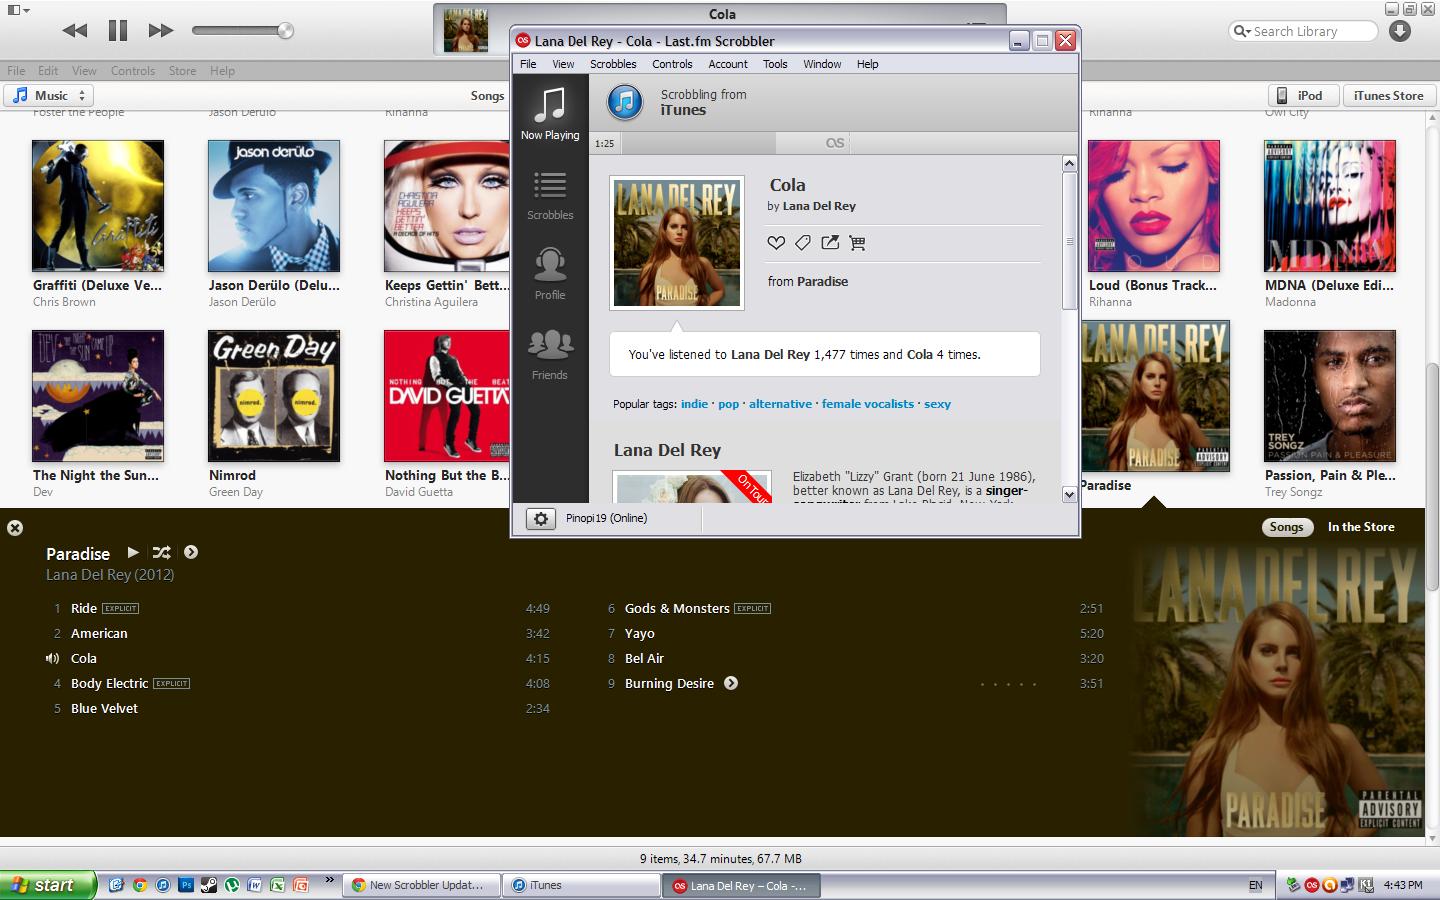Viewport: 1440px width, 900px height.
Task: Skip to previous track in iTunes
Action: coord(74,30)
